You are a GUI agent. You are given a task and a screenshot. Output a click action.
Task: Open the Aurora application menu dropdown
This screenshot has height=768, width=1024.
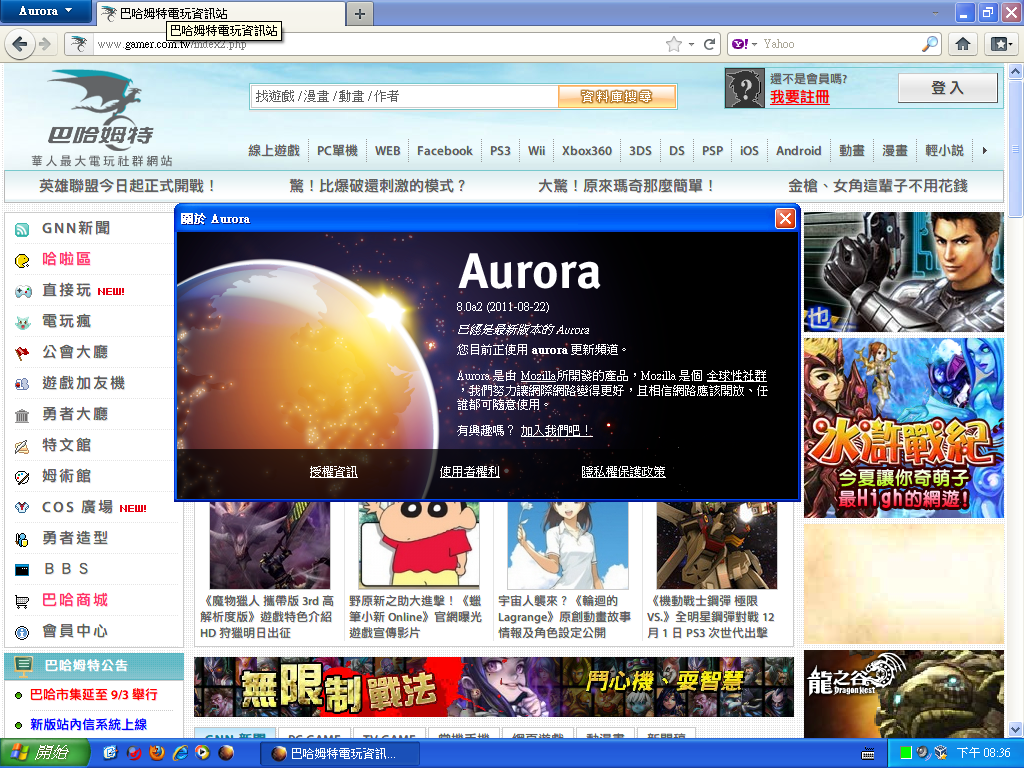(x=46, y=11)
